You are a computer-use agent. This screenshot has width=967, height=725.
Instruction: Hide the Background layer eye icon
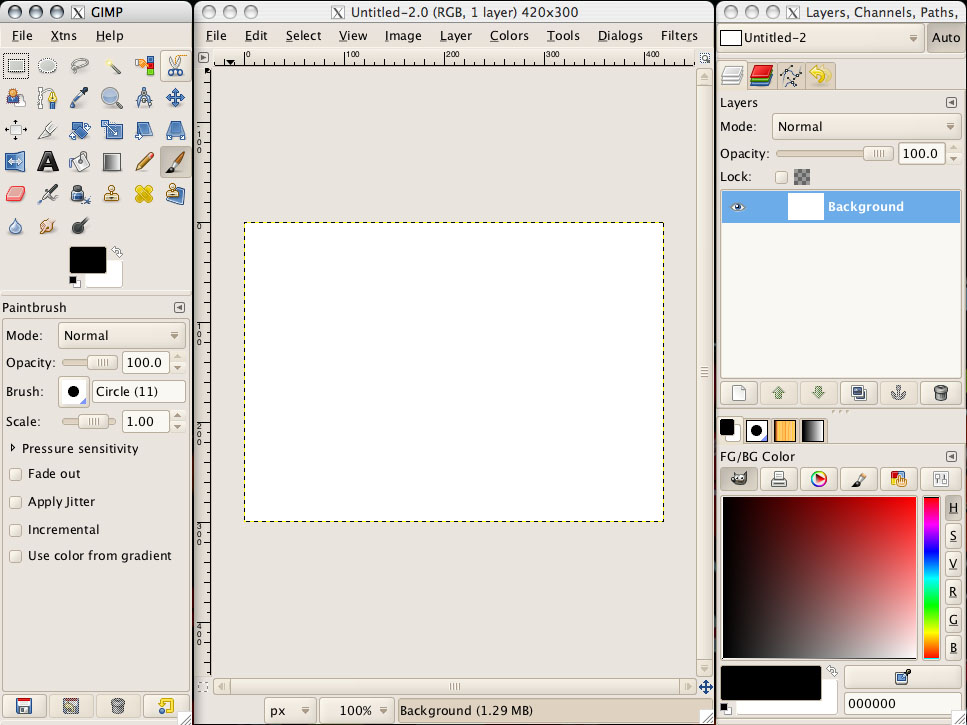pyautogui.click(x=738, y=207)
